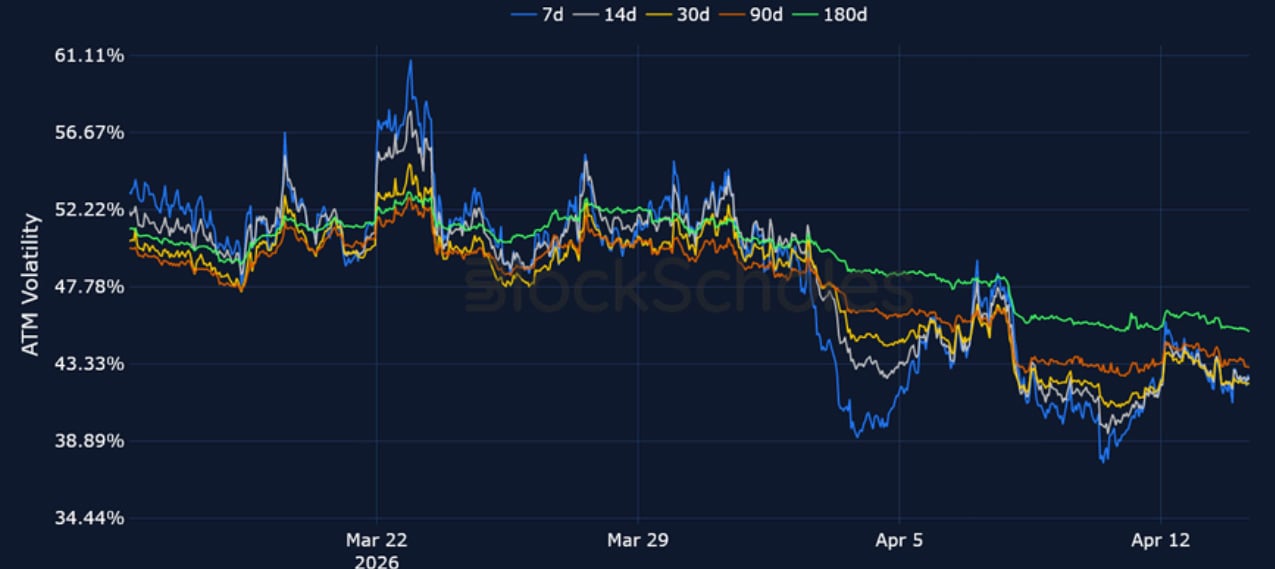Click the ATM Volatility axis title
Viewport: 1275px width, 569px height.
tap(31, 284)
